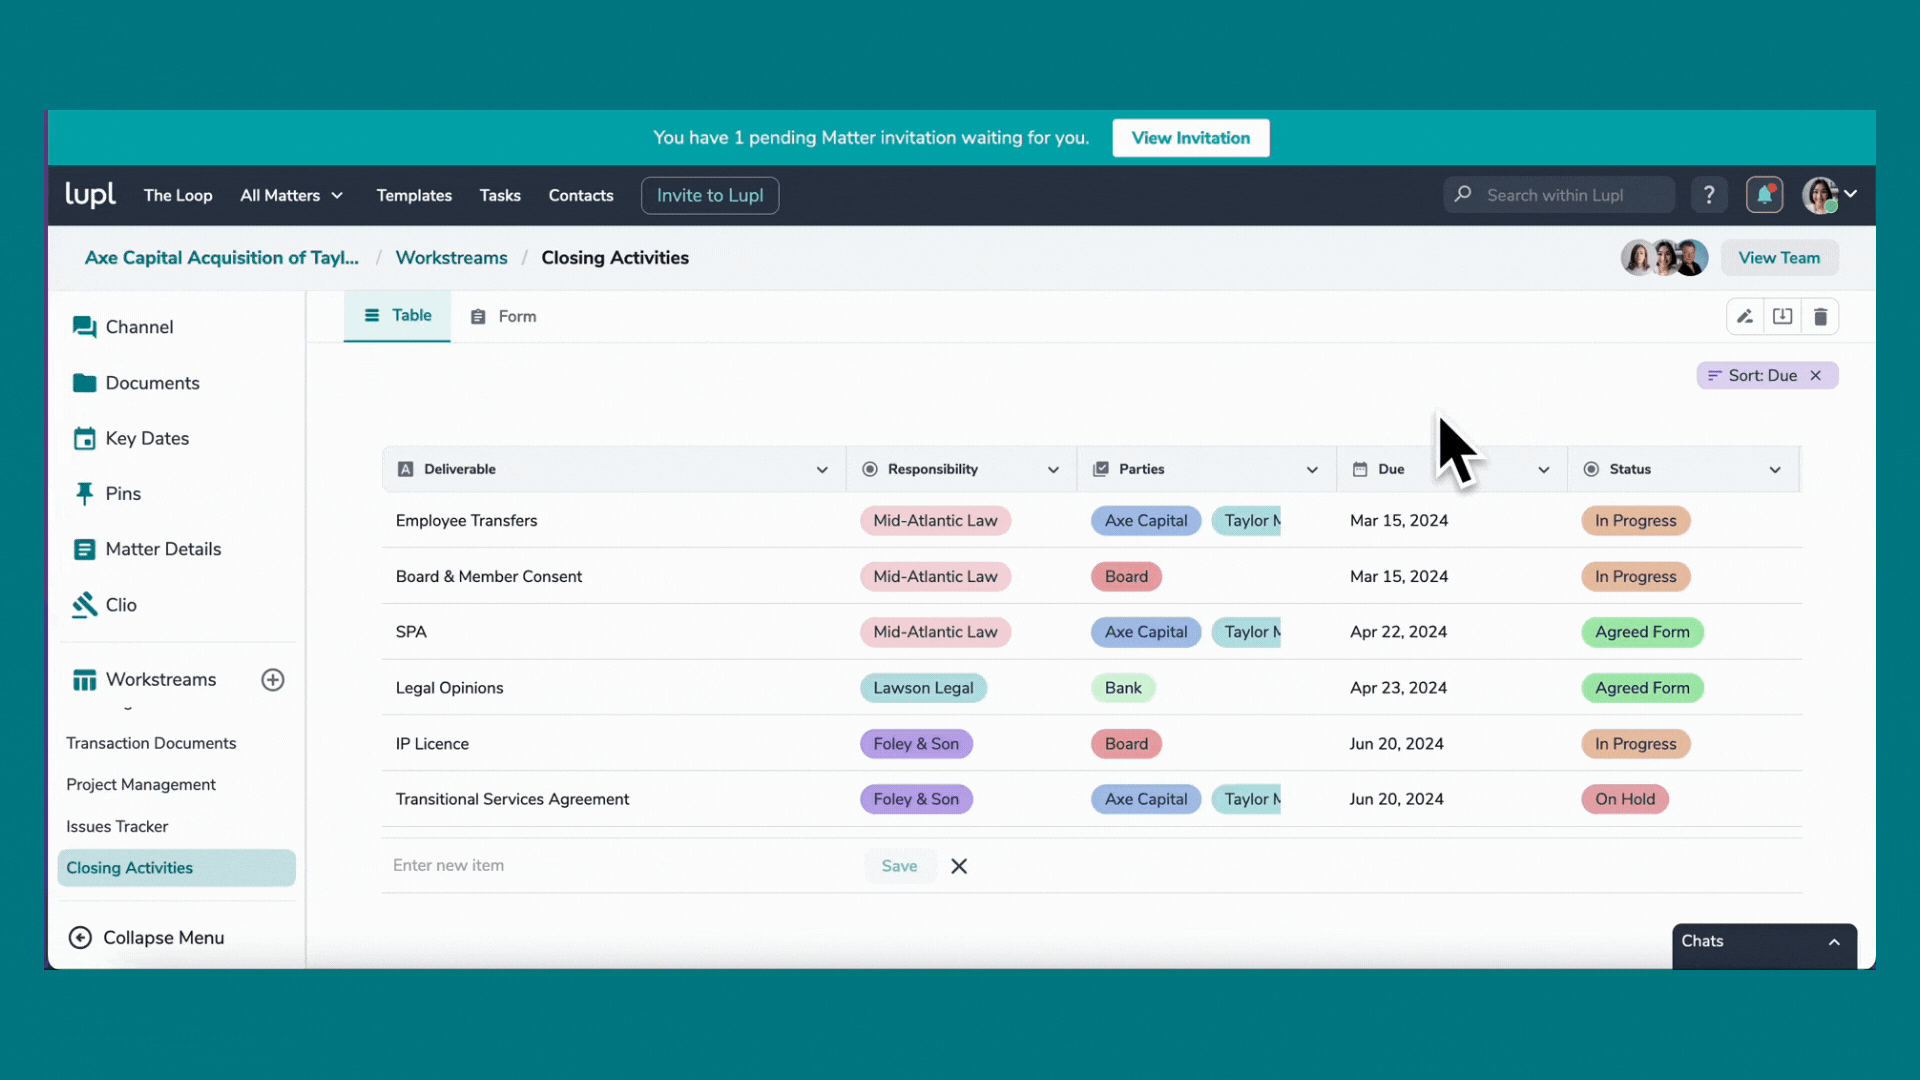1920x1080 pixels.
Task: Open the edit (pencil) icon above the table
Action: [1745, 315]
